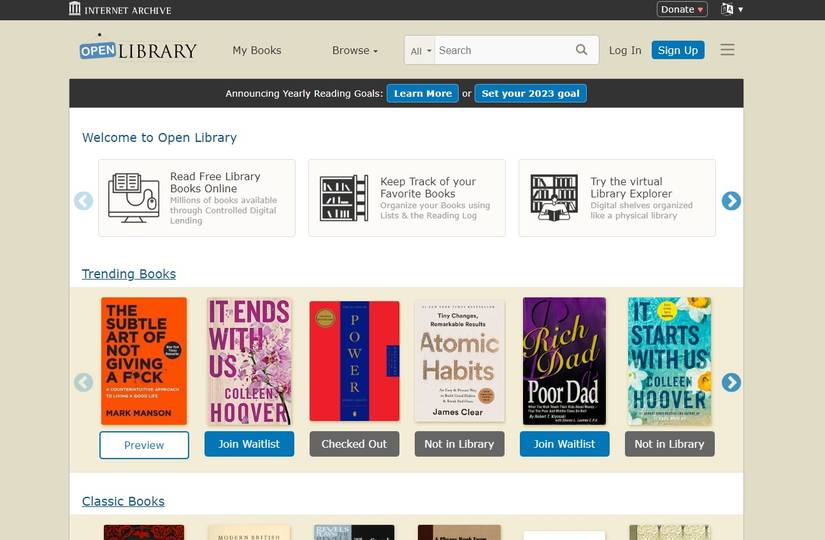Viewport: 825px width, 540px height.
Task: Click the welcome carousel next arrow
Action: [x=731, y=200]
